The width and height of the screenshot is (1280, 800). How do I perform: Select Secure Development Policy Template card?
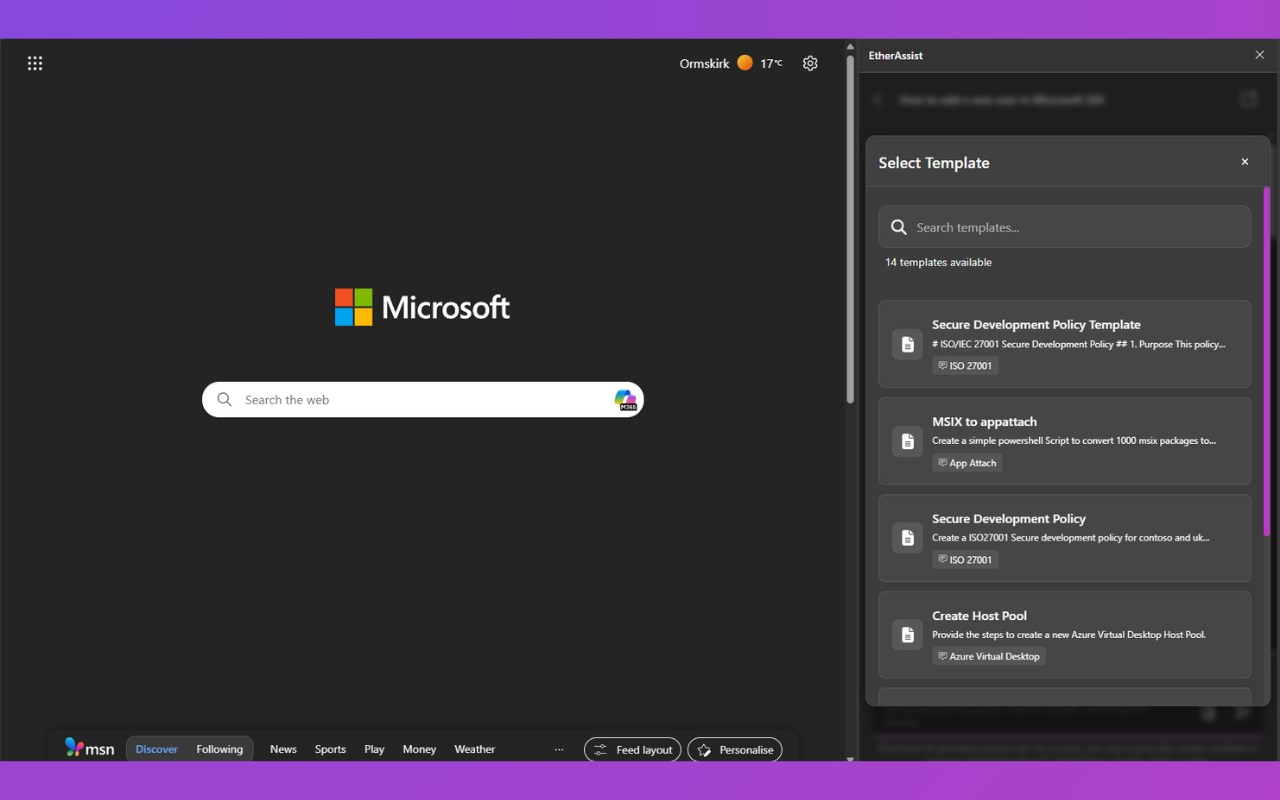pyautogui.click(x=1065, y=344)
